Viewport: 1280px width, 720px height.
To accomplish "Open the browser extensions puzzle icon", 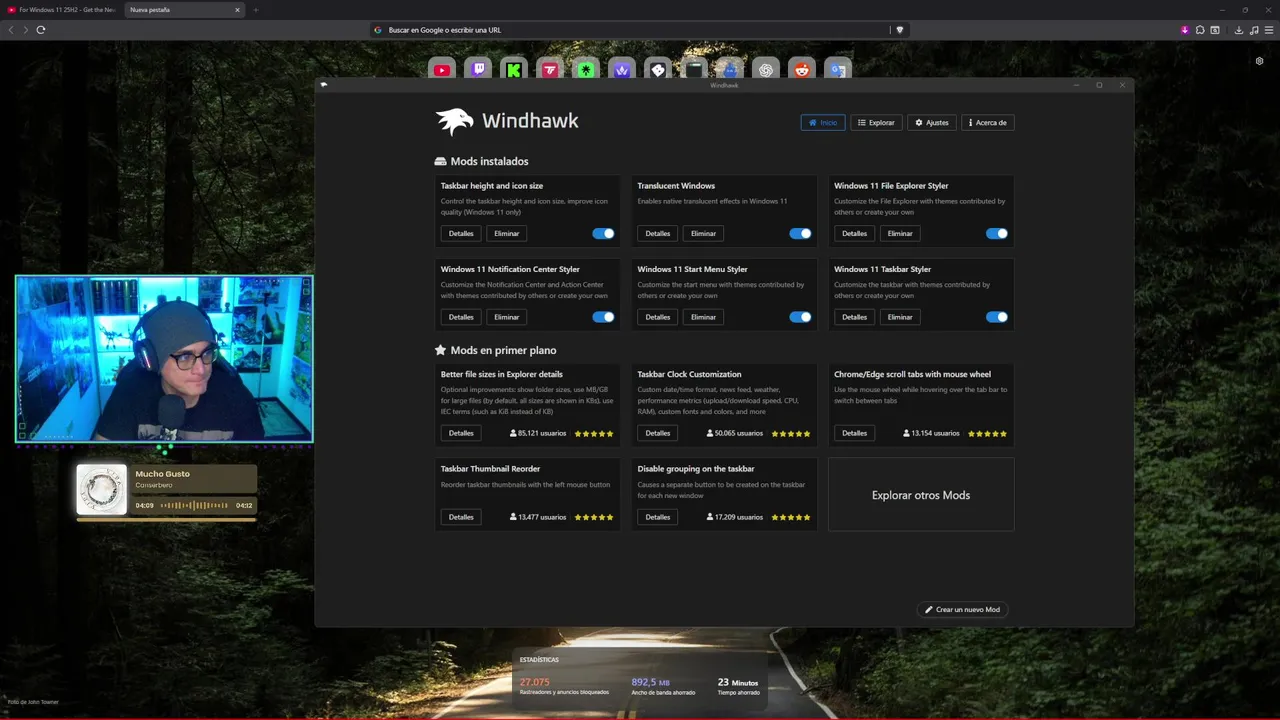I will pos(1200,30).
